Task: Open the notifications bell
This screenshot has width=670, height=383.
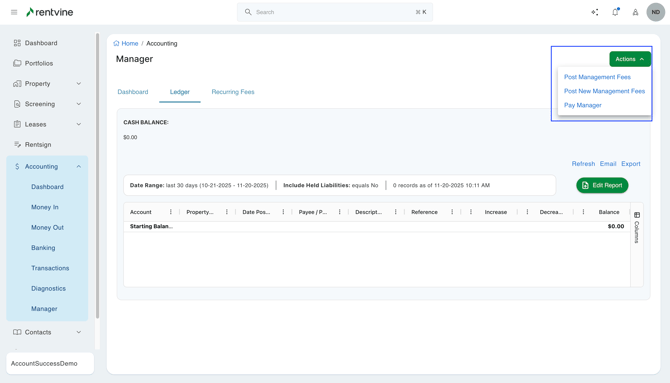Action: click(x=615, y=12)
